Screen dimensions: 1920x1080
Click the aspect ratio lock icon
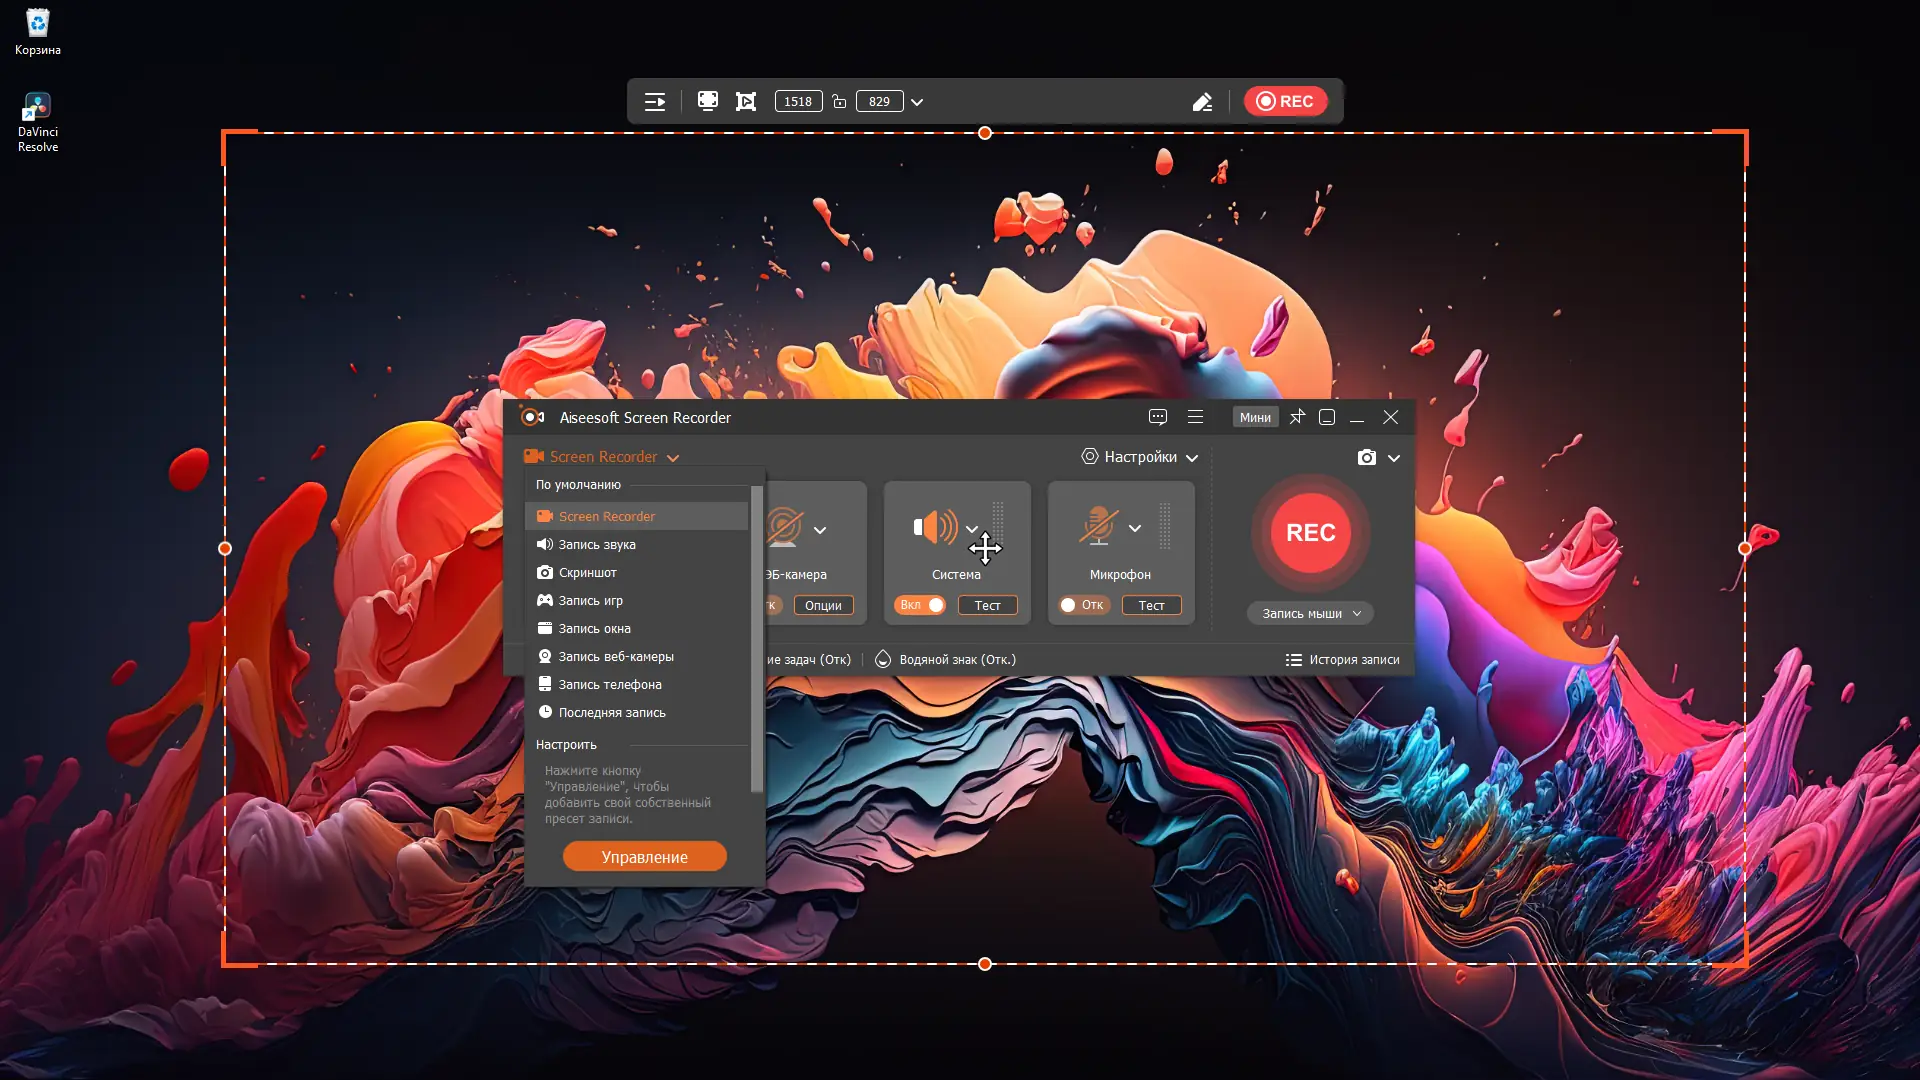click(840, 101)
